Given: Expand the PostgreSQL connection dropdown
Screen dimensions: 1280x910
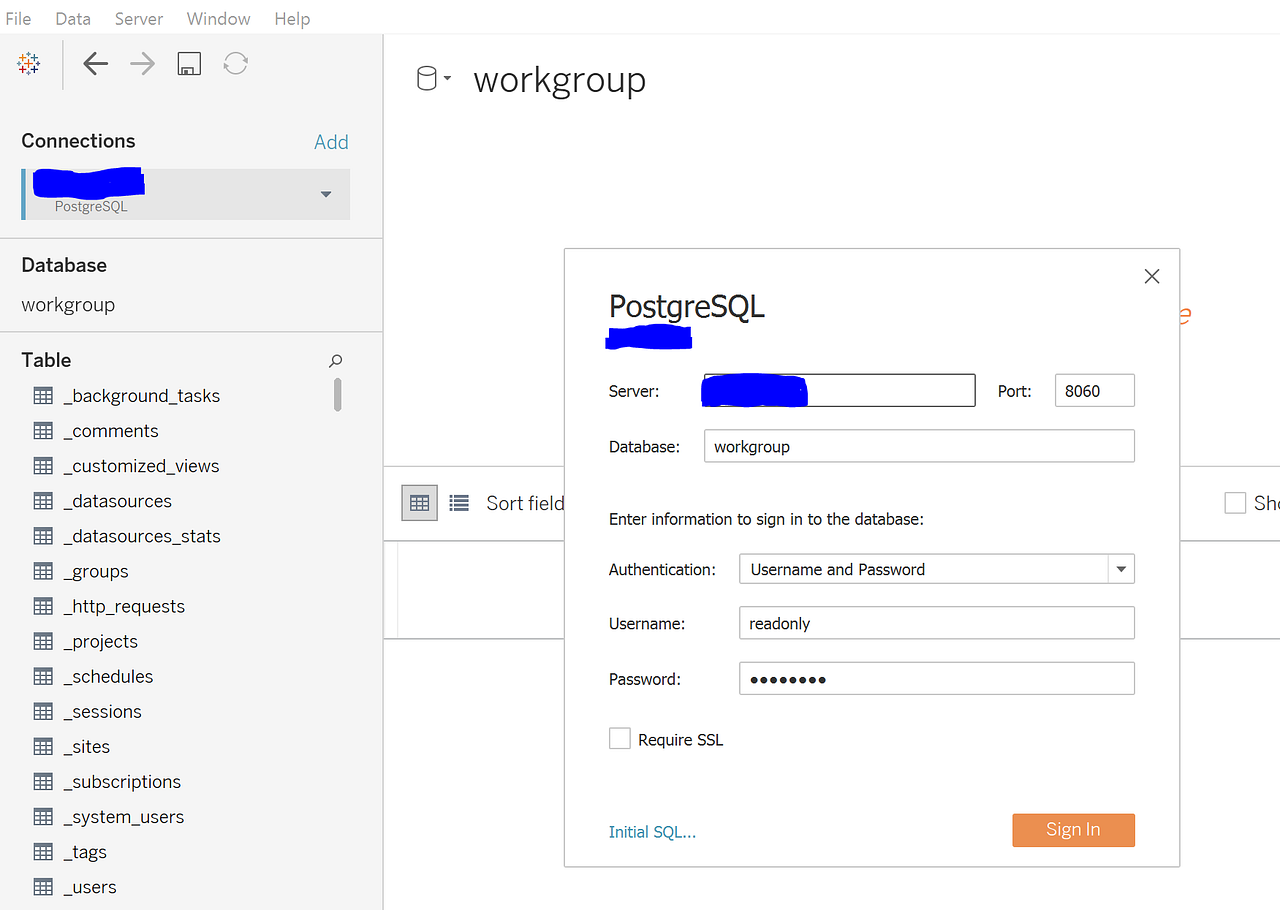Looking at the screenshot, I should (325, 195).
